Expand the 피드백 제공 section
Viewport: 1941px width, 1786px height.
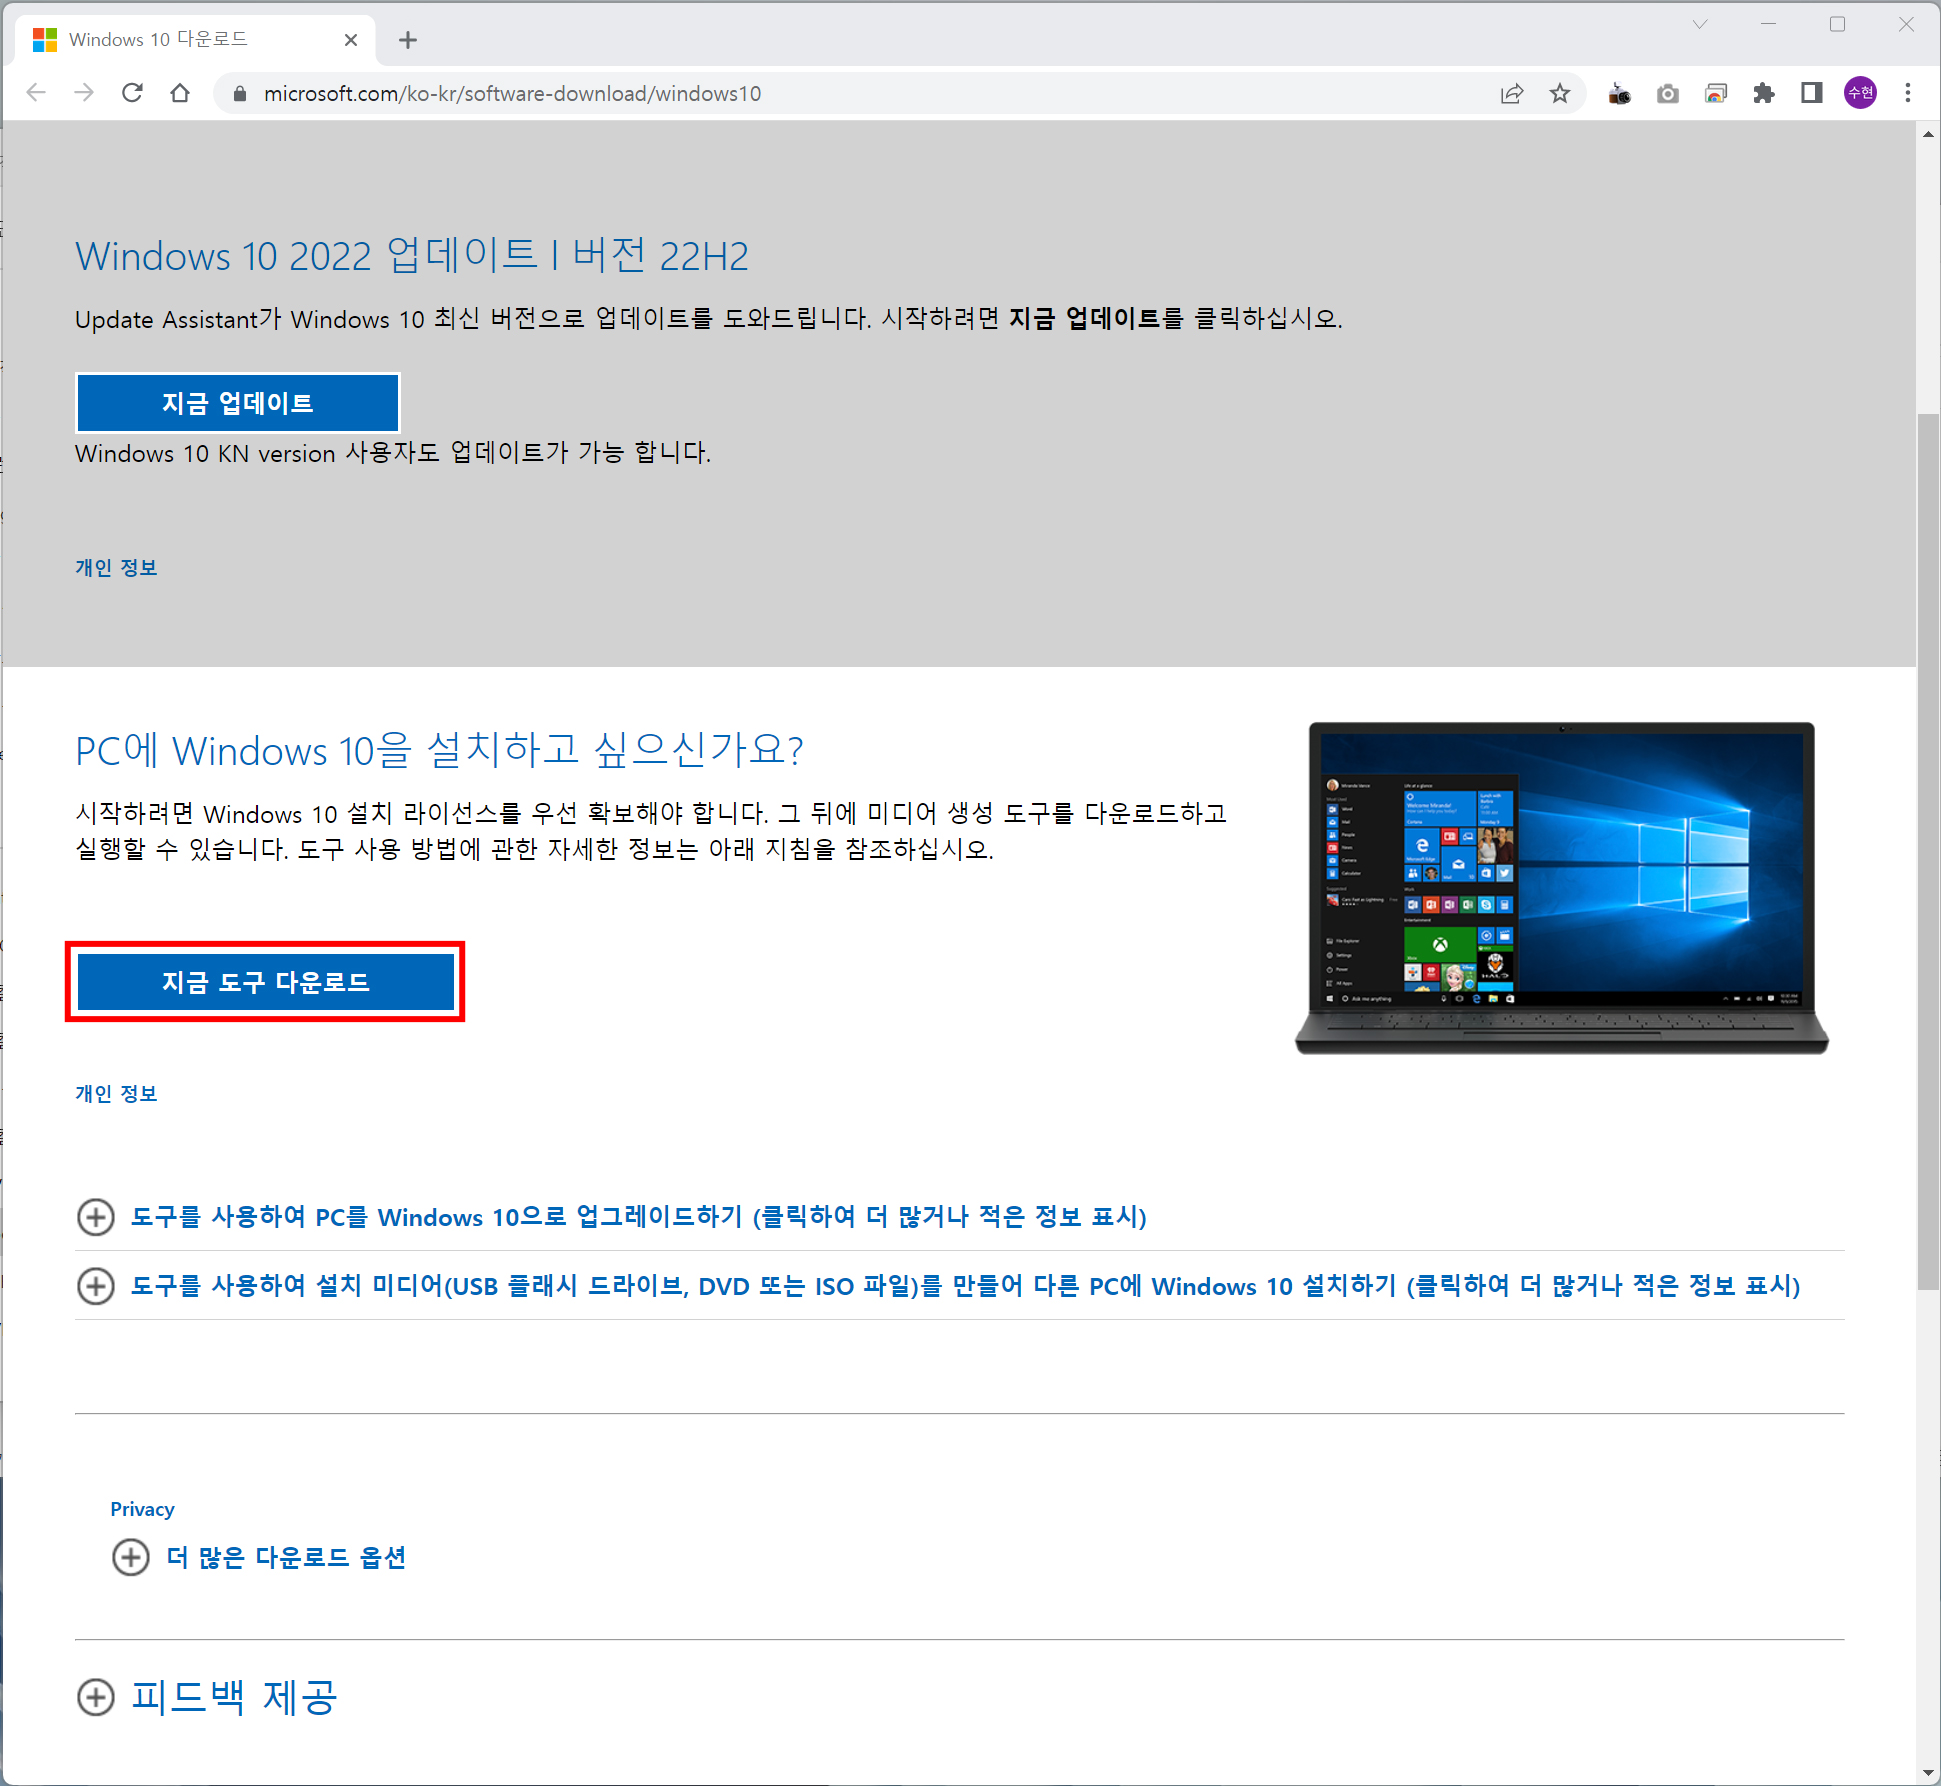point(234,1697)
